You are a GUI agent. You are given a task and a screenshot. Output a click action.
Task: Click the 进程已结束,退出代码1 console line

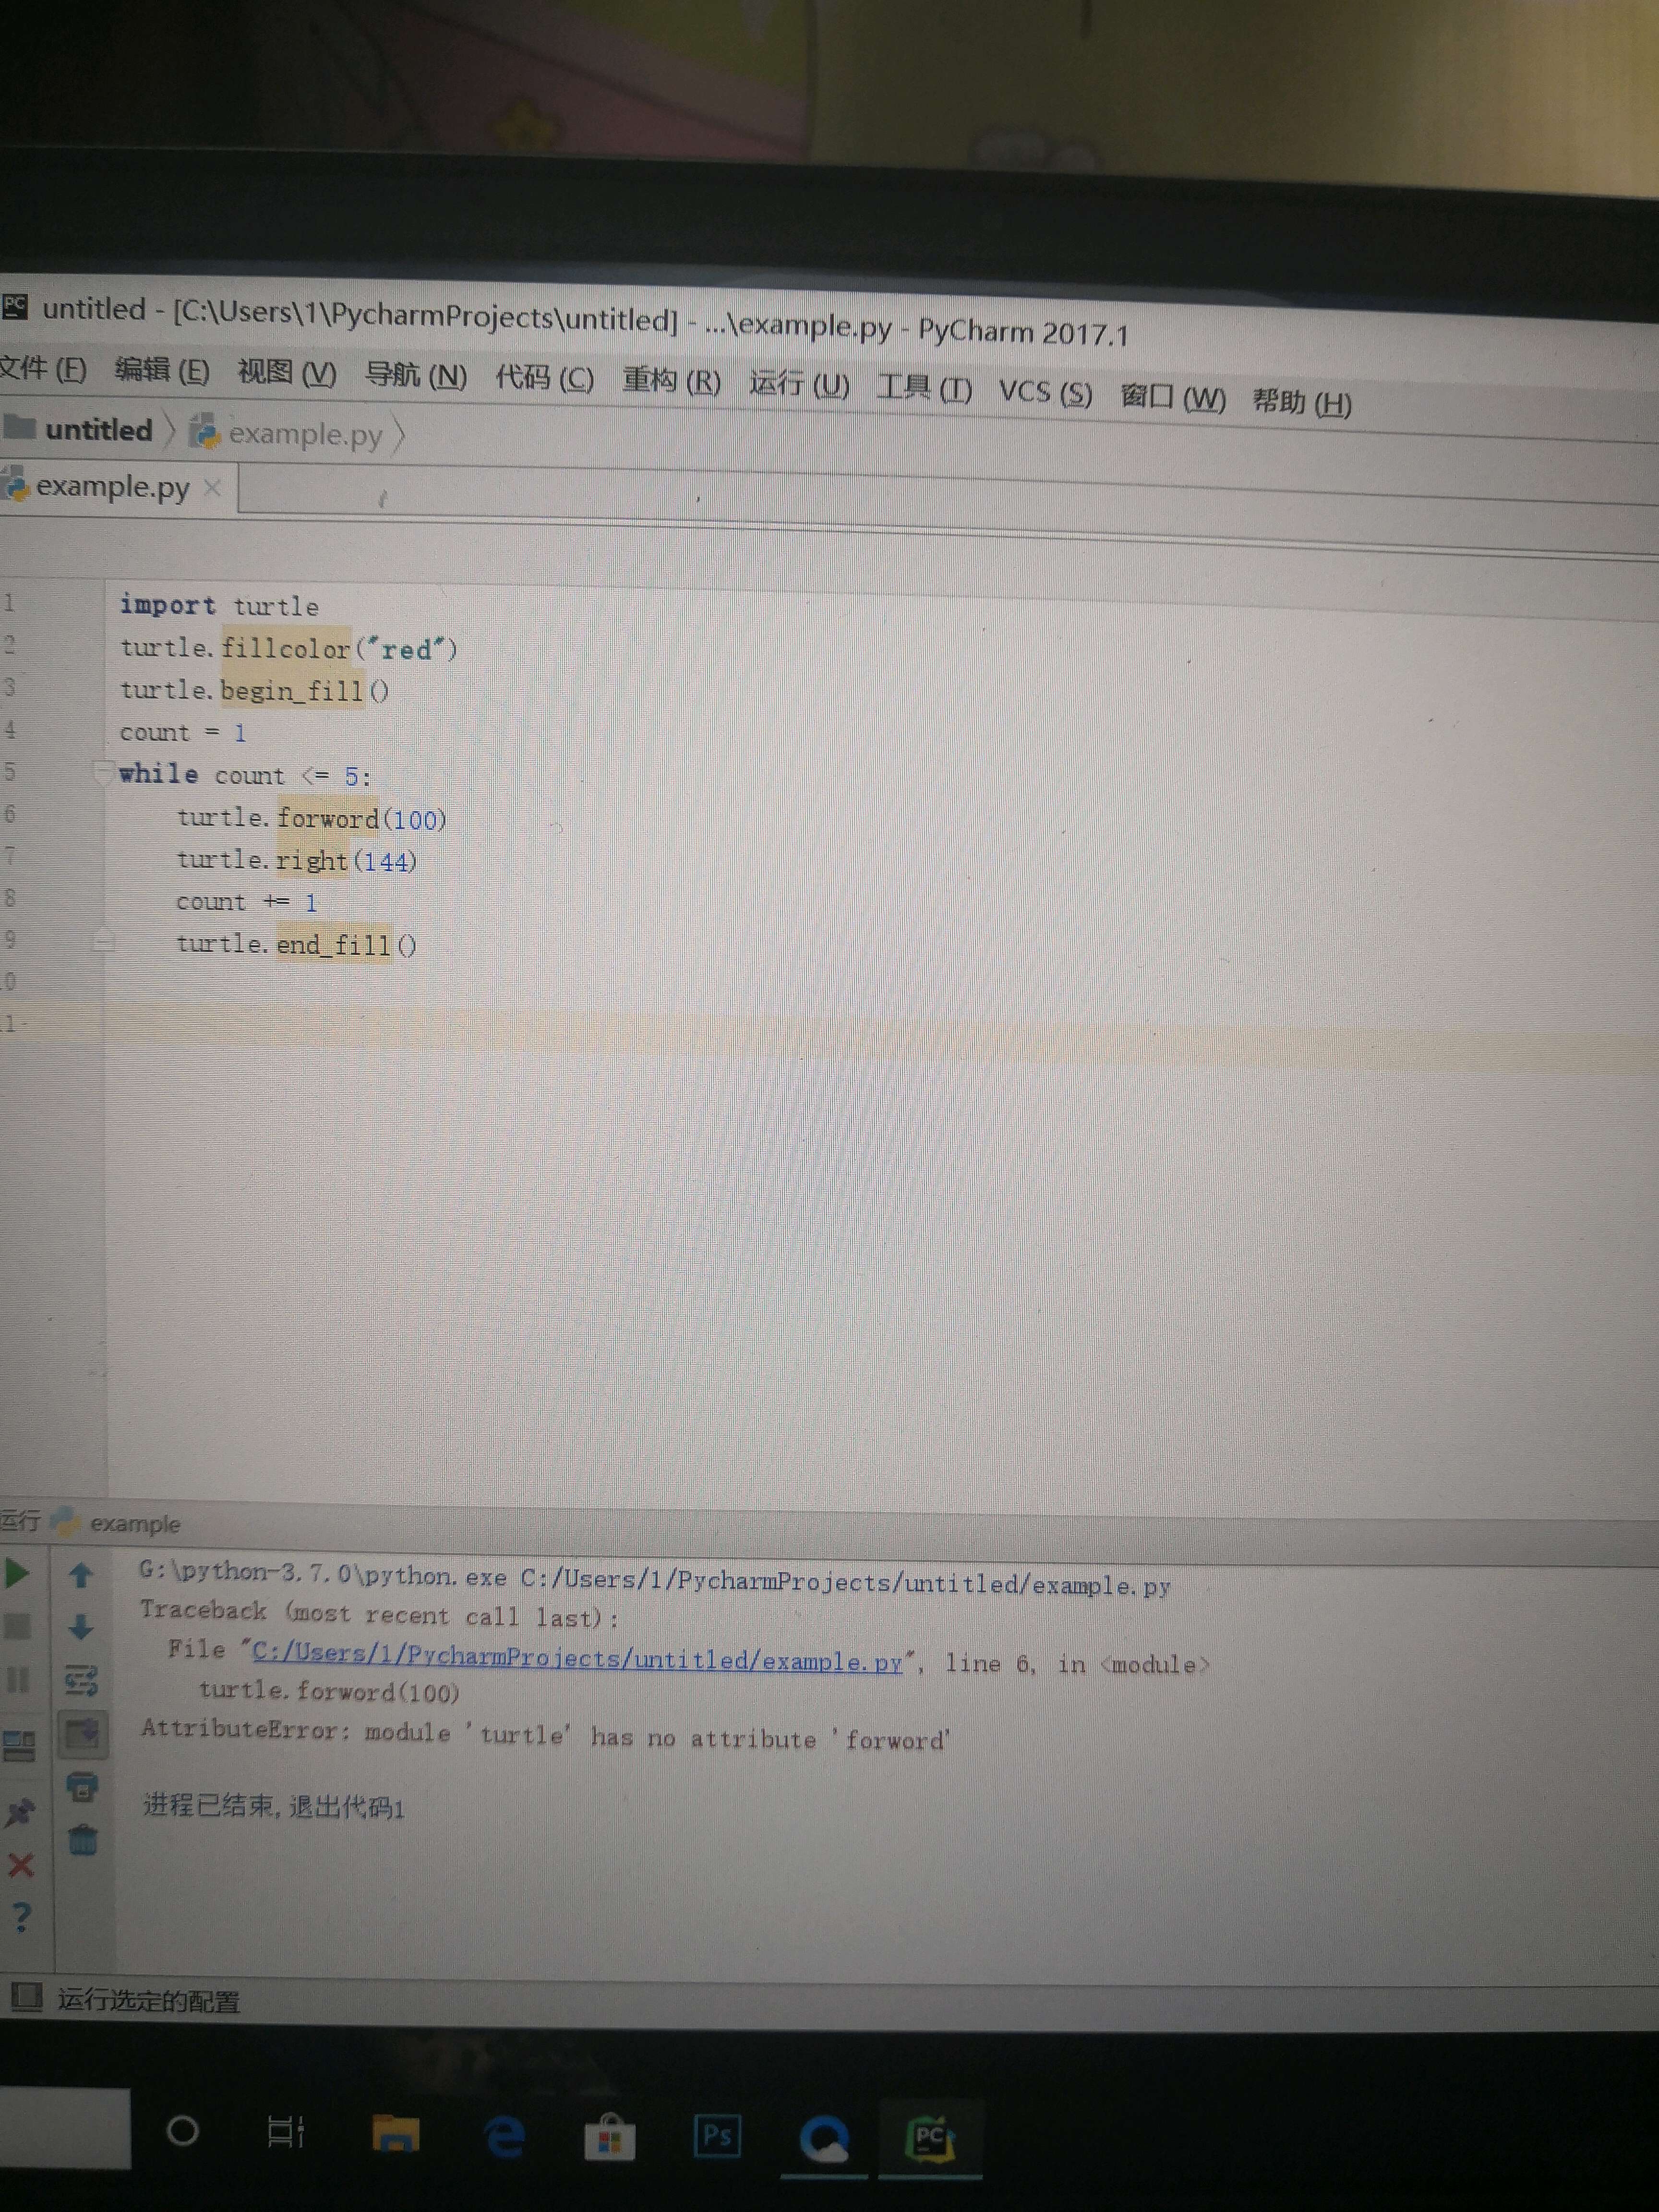274,1806
